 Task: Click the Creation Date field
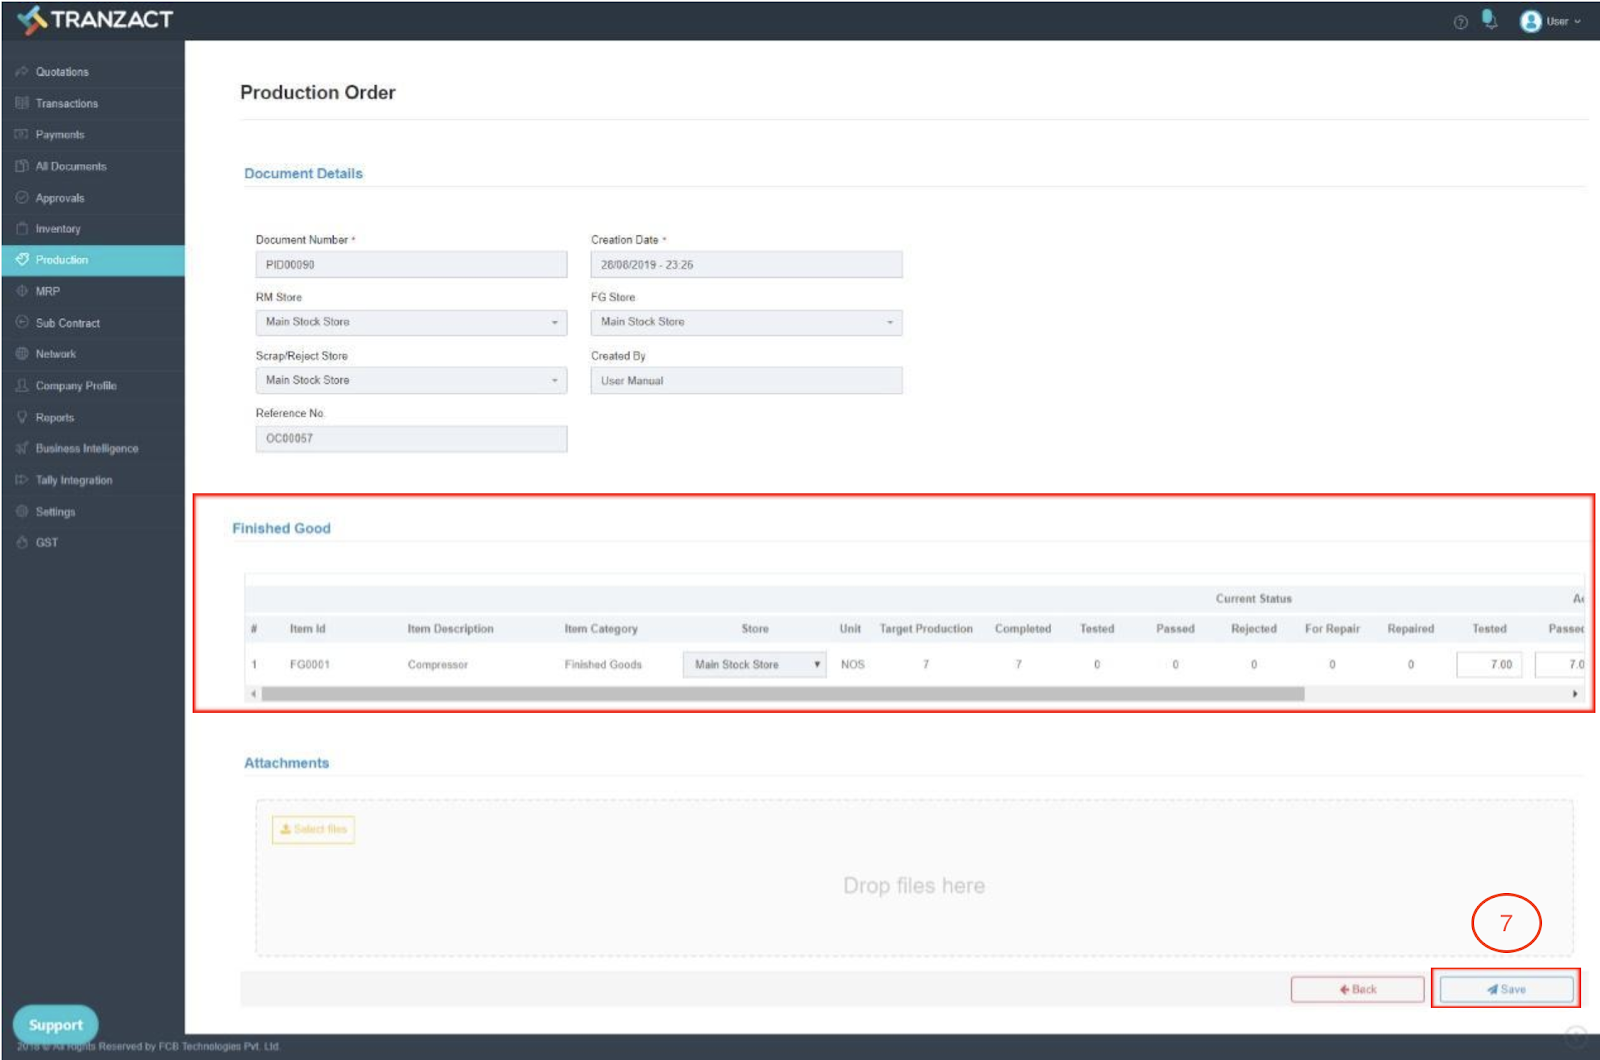(x=746, y=265)
